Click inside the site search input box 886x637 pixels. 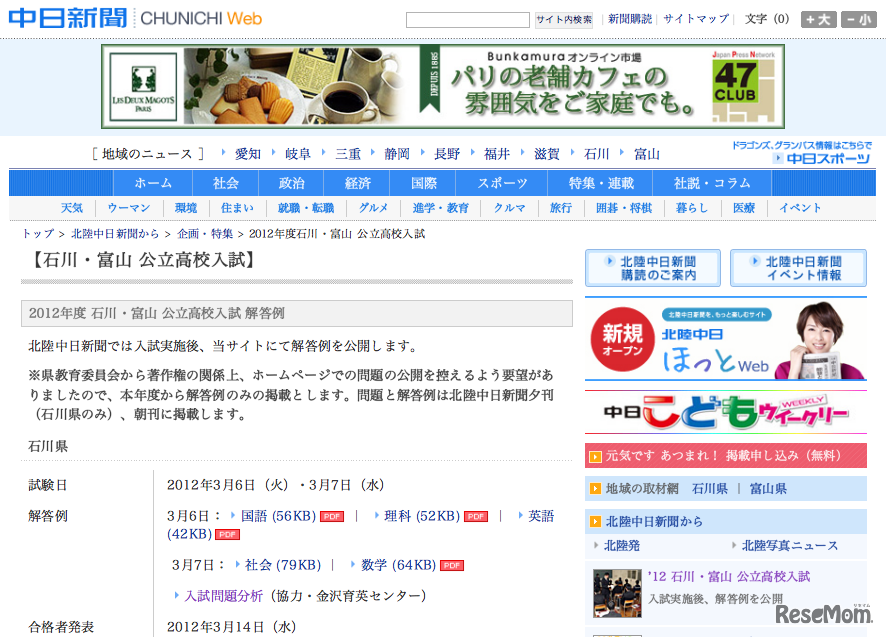[470, 18]
